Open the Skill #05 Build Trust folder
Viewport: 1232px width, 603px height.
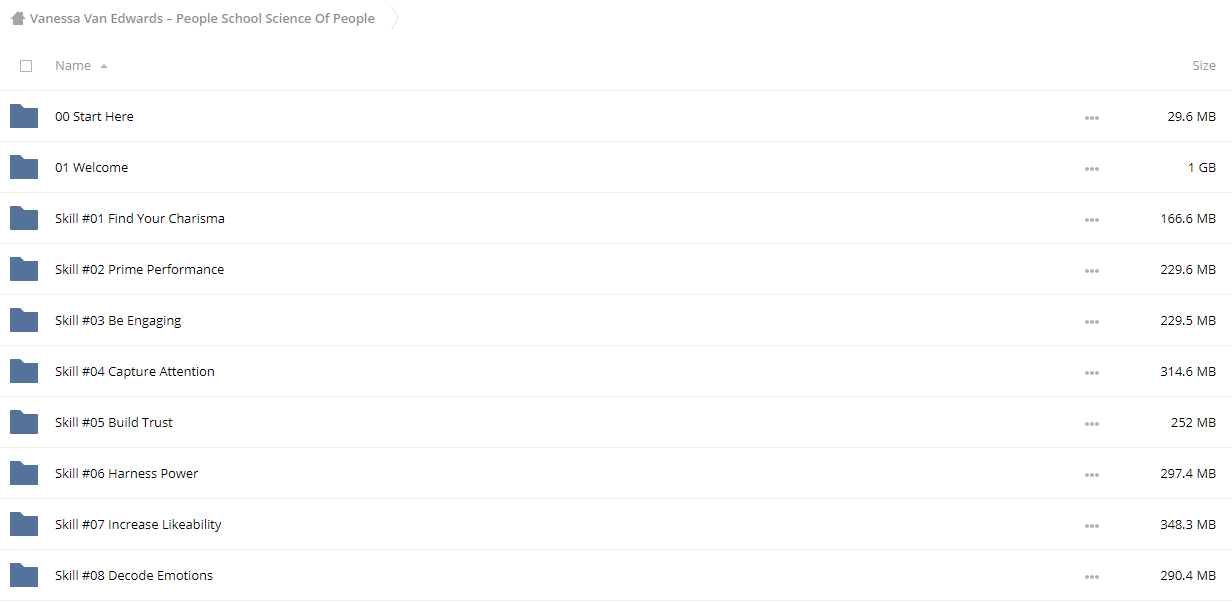[x=114, y=422]
